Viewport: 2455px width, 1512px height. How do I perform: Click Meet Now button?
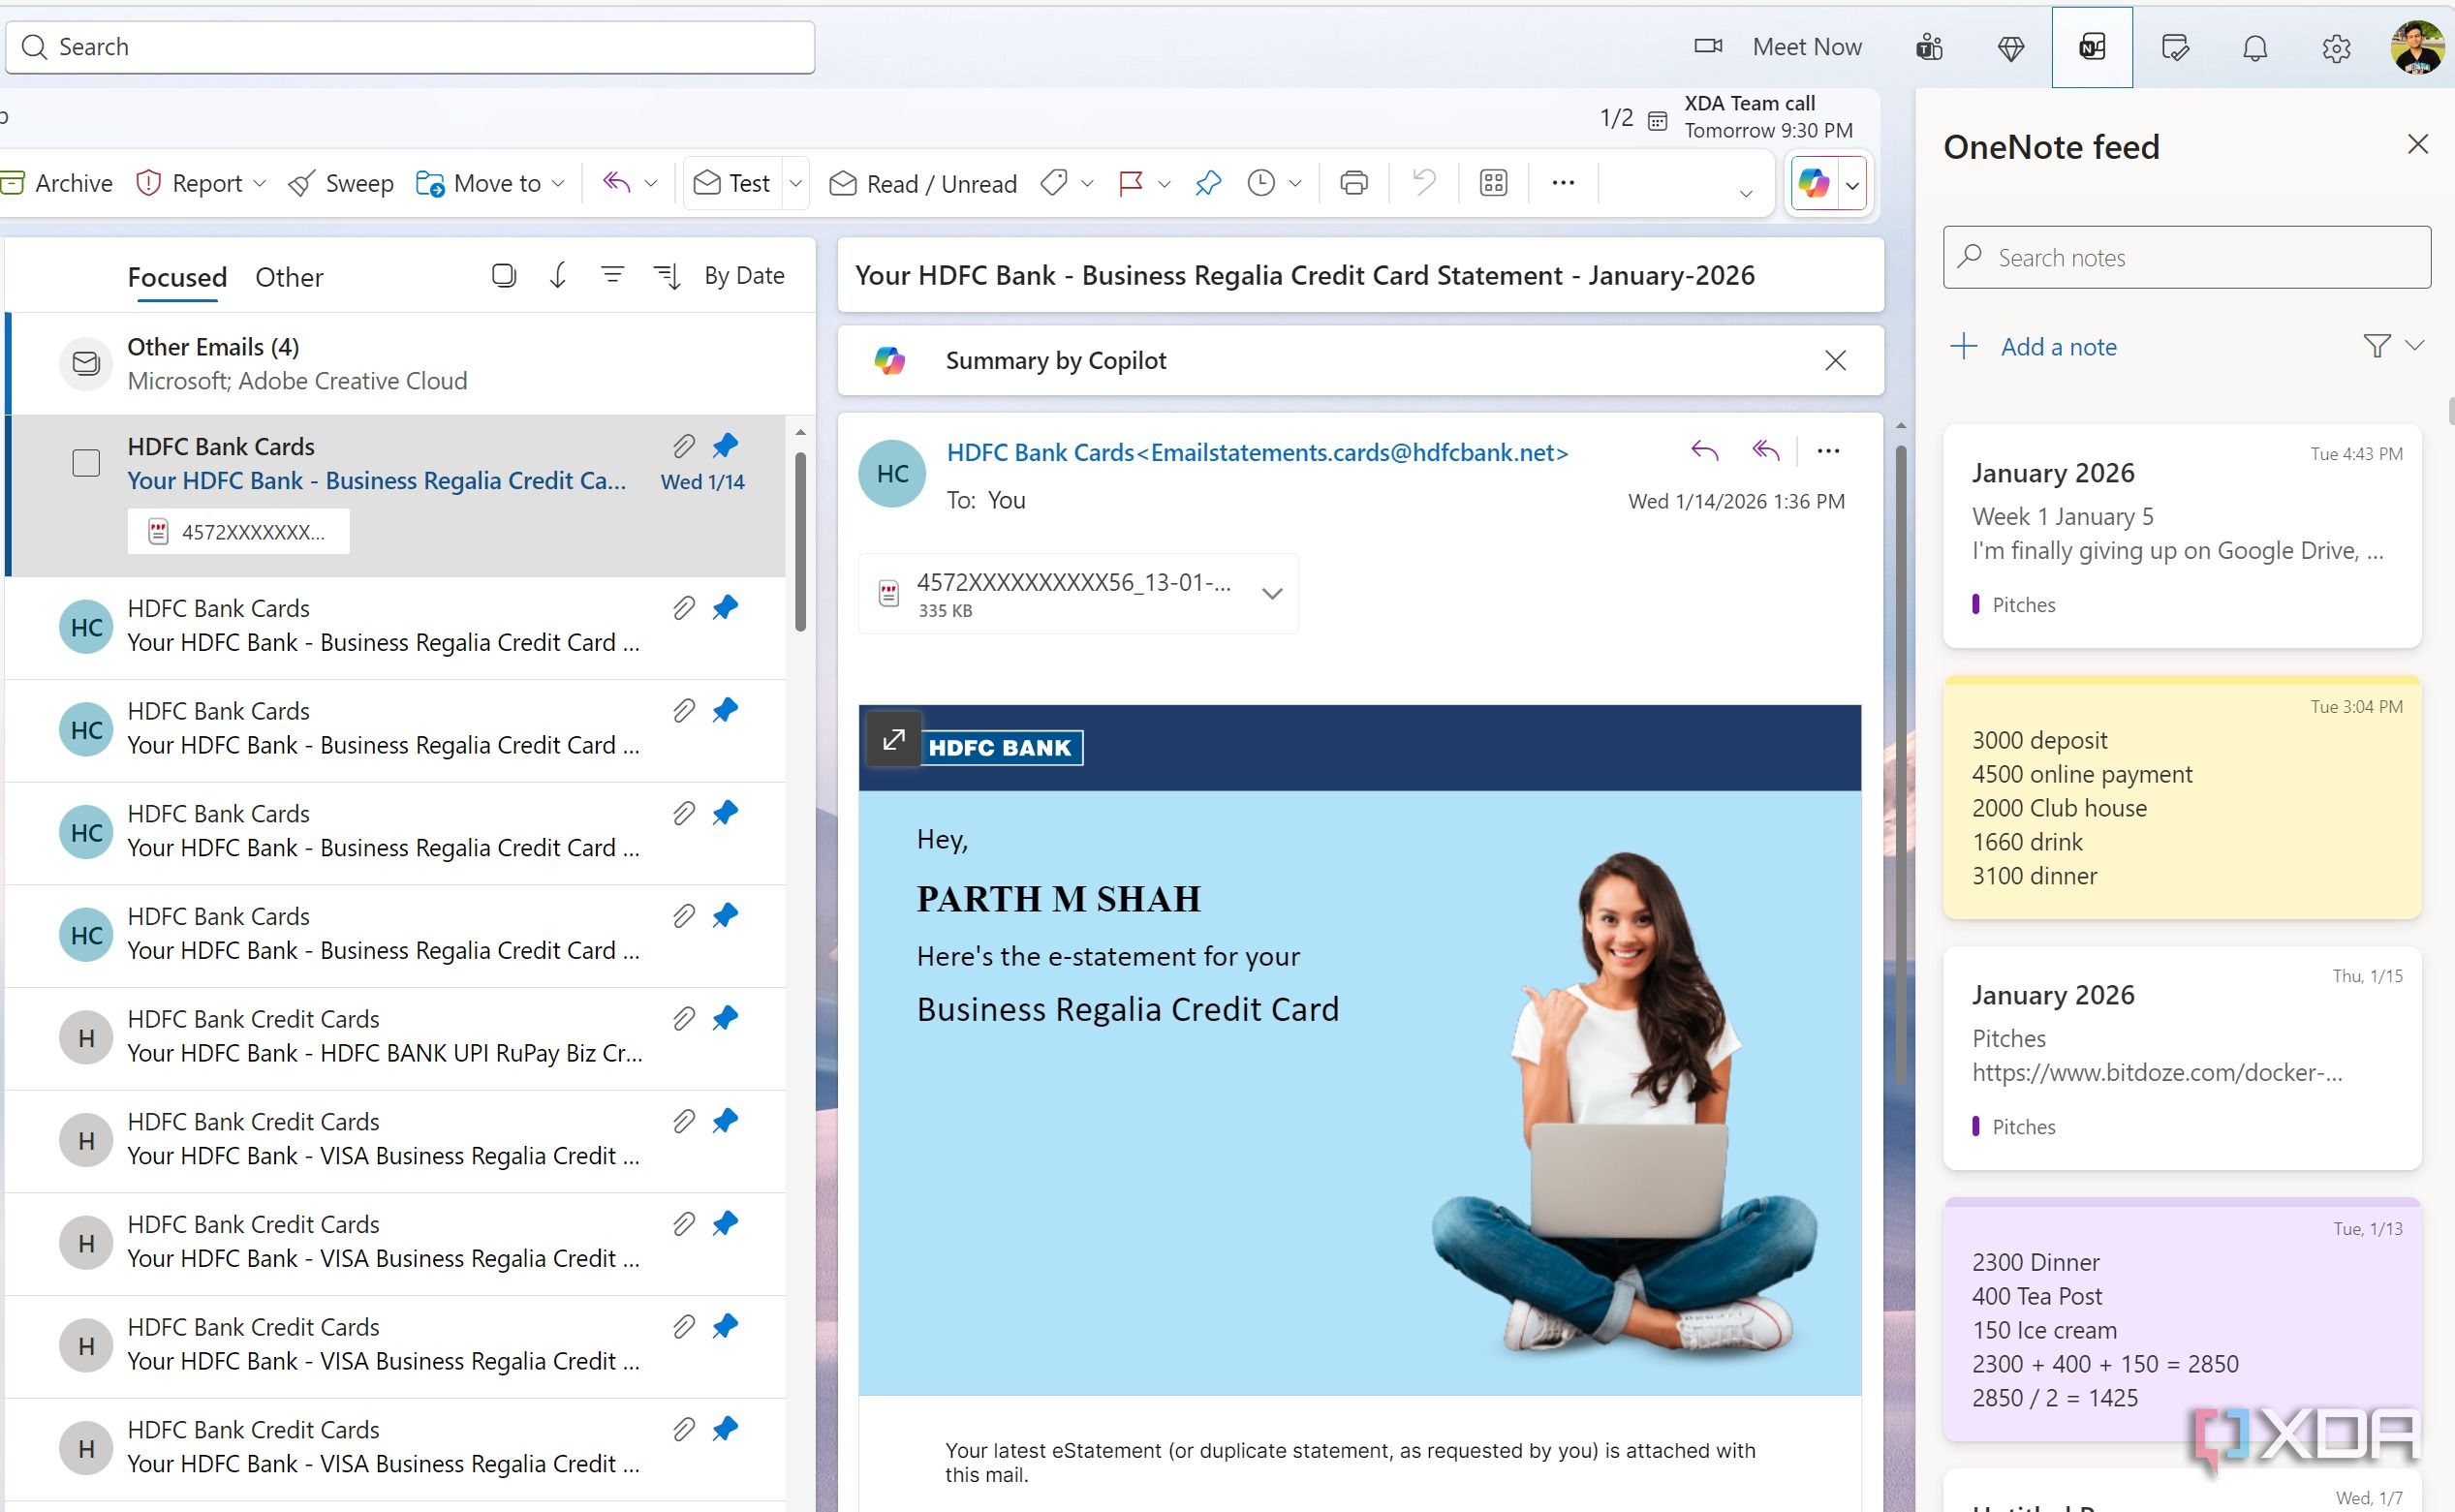click(1778, 47)
